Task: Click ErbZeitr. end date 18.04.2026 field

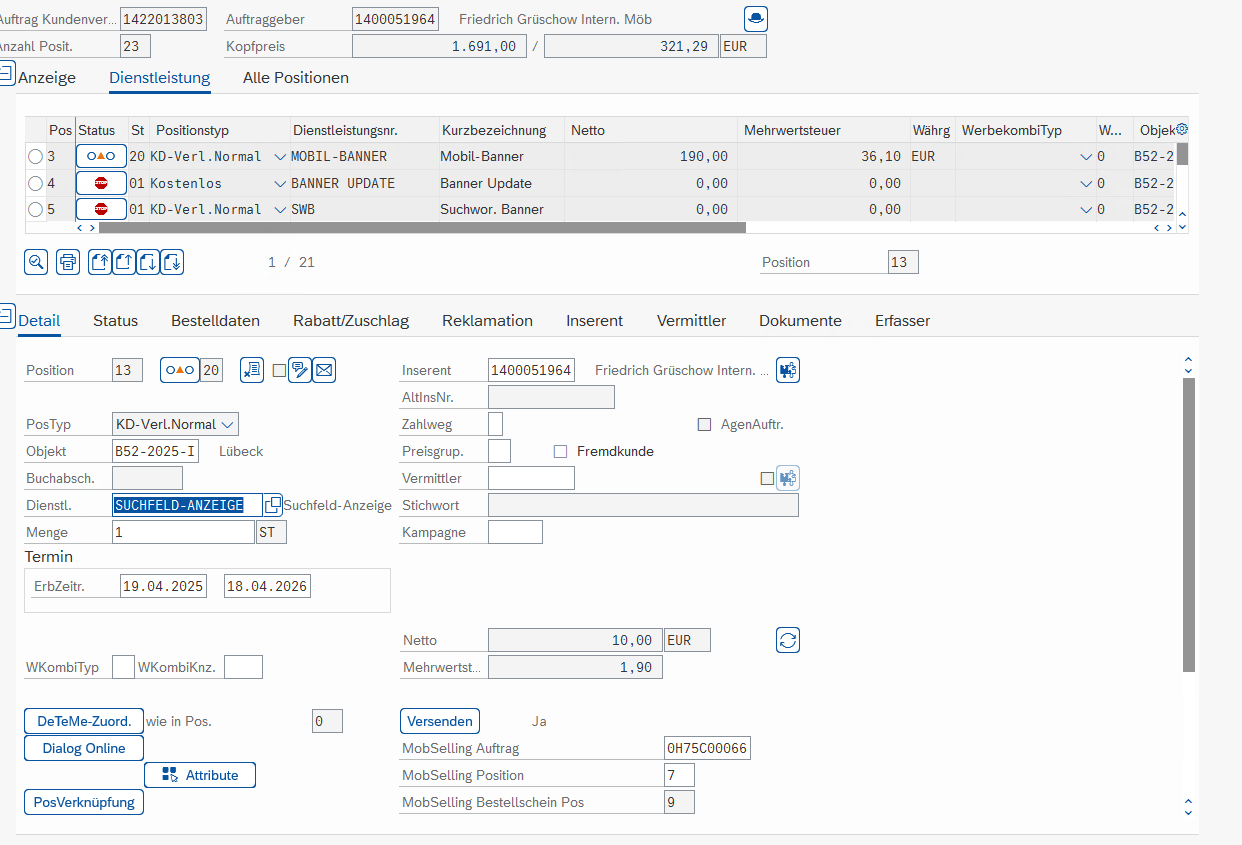Action: pyautogui.click(x=267, y=586)
